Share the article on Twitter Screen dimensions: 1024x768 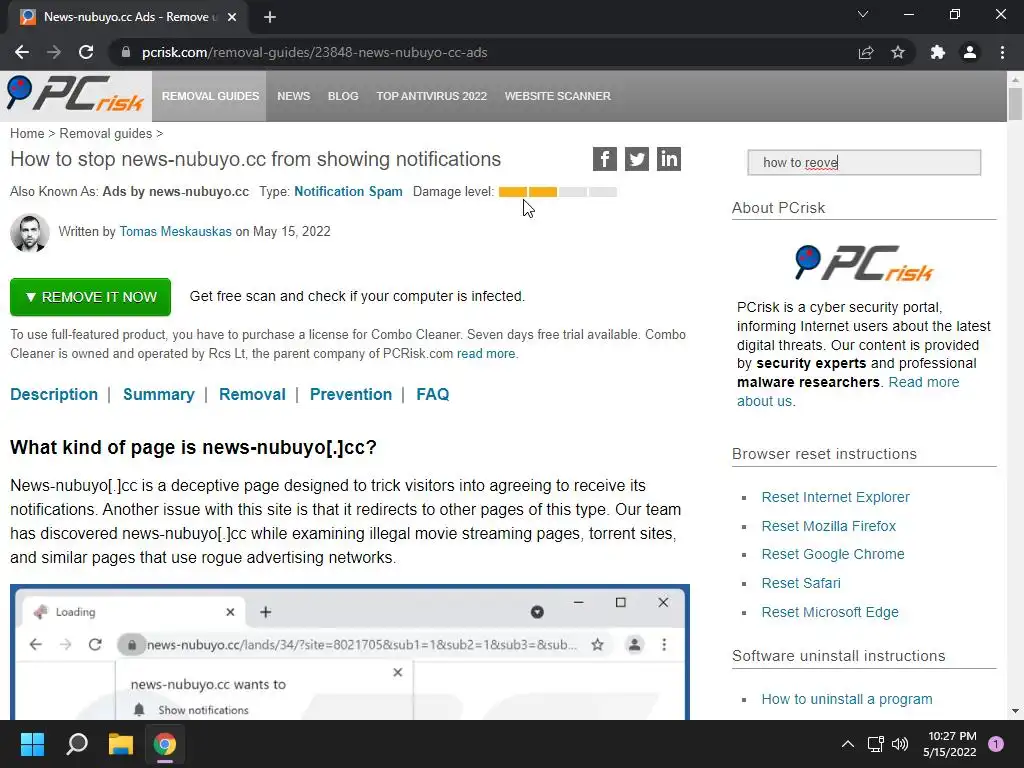pos(637,159)
